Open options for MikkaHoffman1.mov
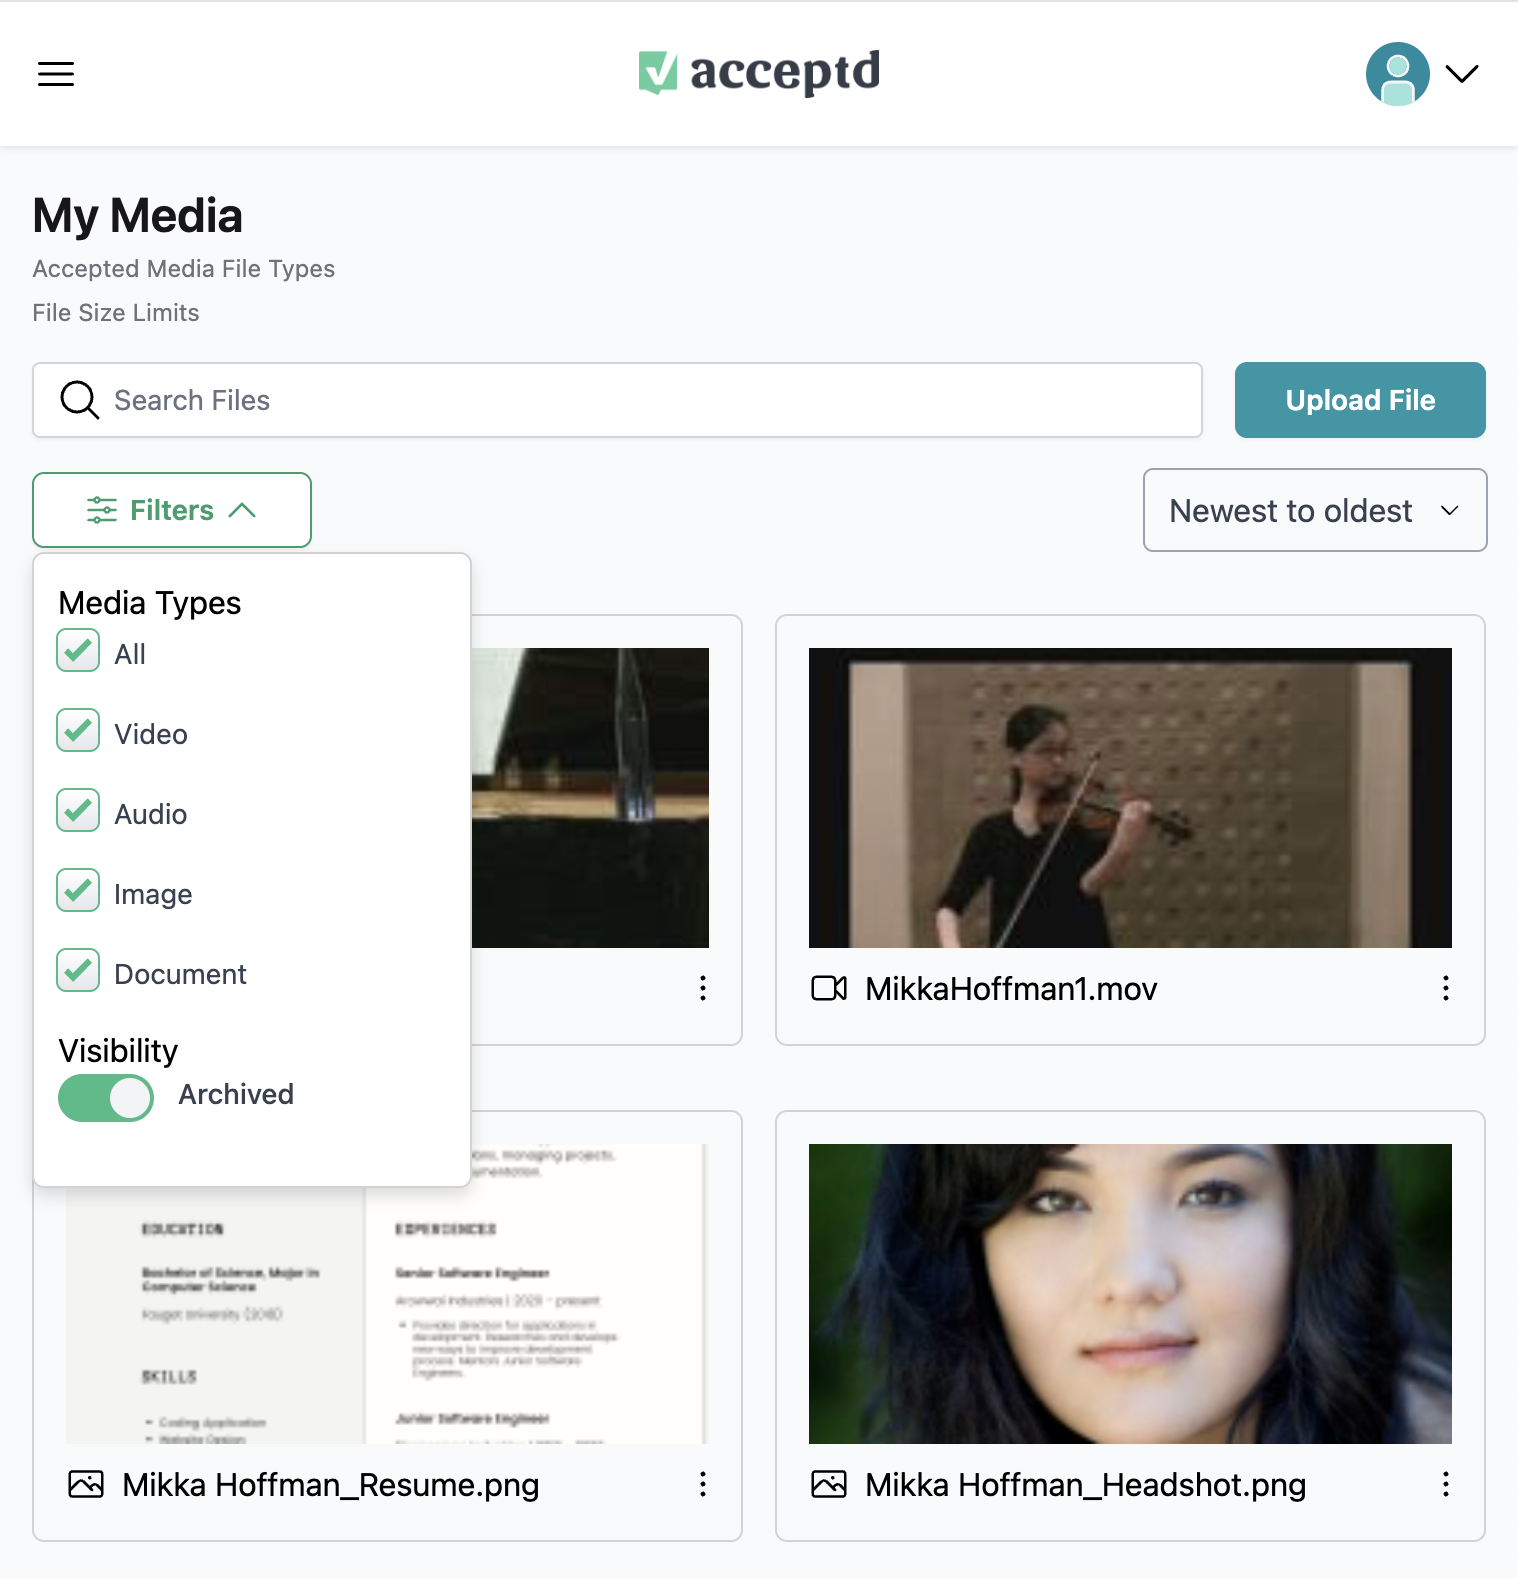1518x1578 pixels. point(1445,988)
